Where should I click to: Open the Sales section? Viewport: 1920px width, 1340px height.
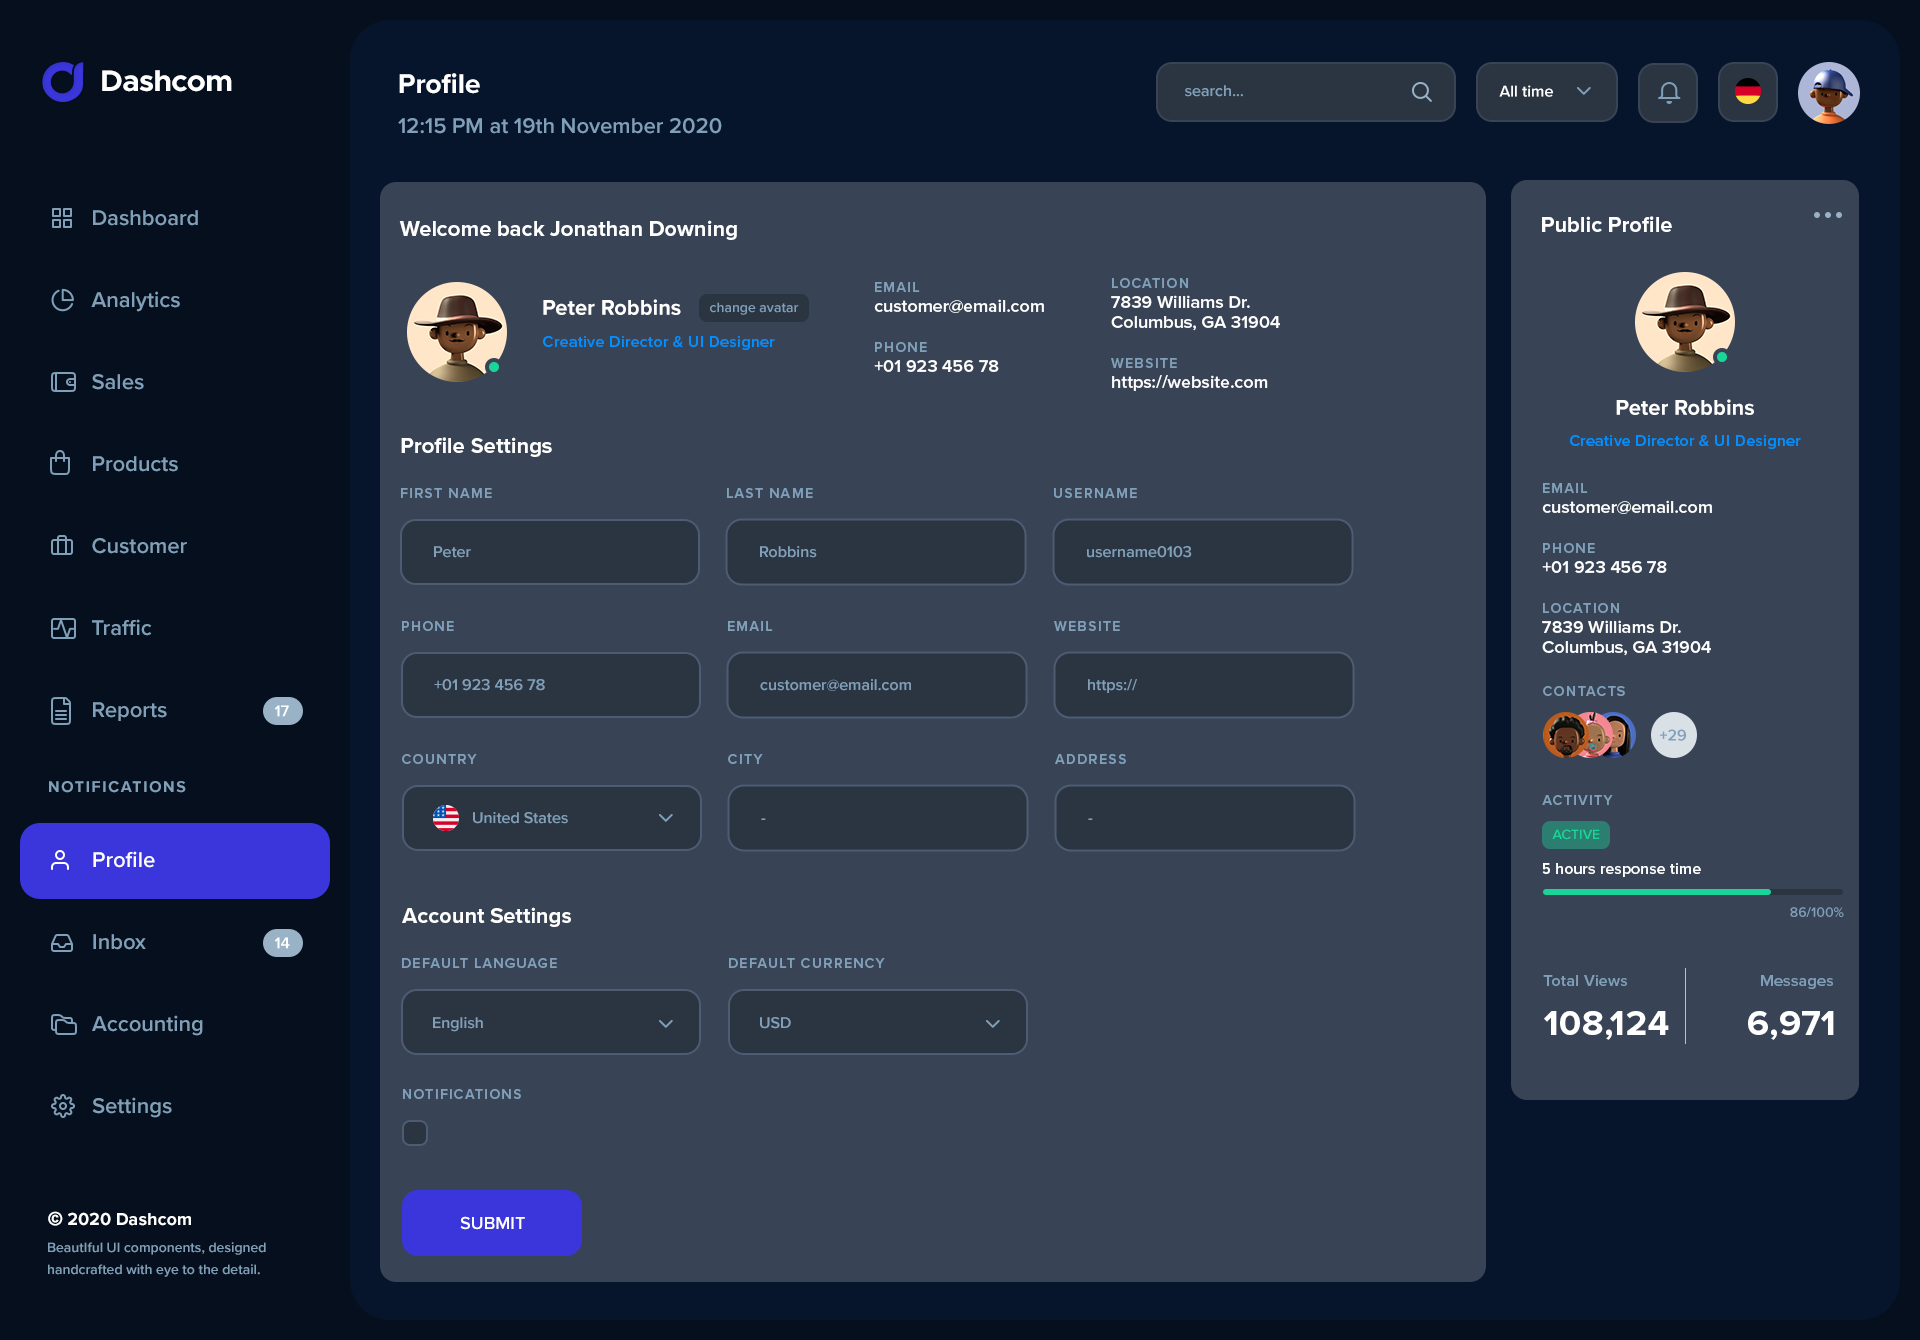coord(117,381)
